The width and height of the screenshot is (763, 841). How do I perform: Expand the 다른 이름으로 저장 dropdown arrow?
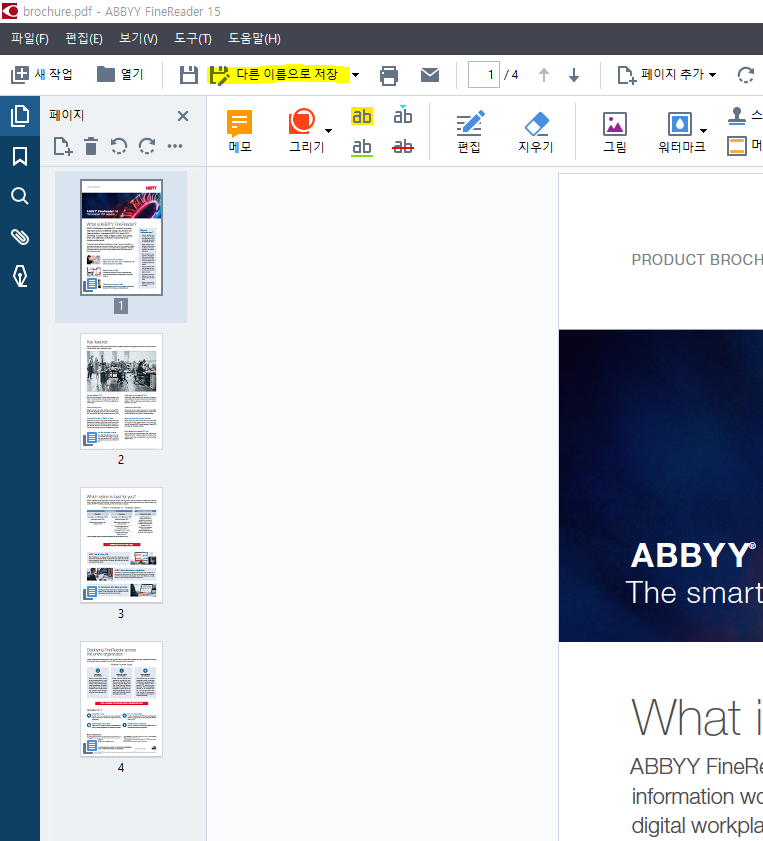[355, 75]
